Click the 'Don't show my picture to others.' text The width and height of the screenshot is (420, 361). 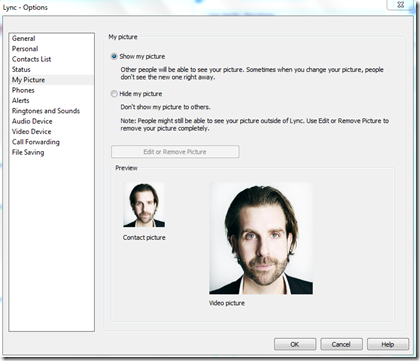point(165,107)
